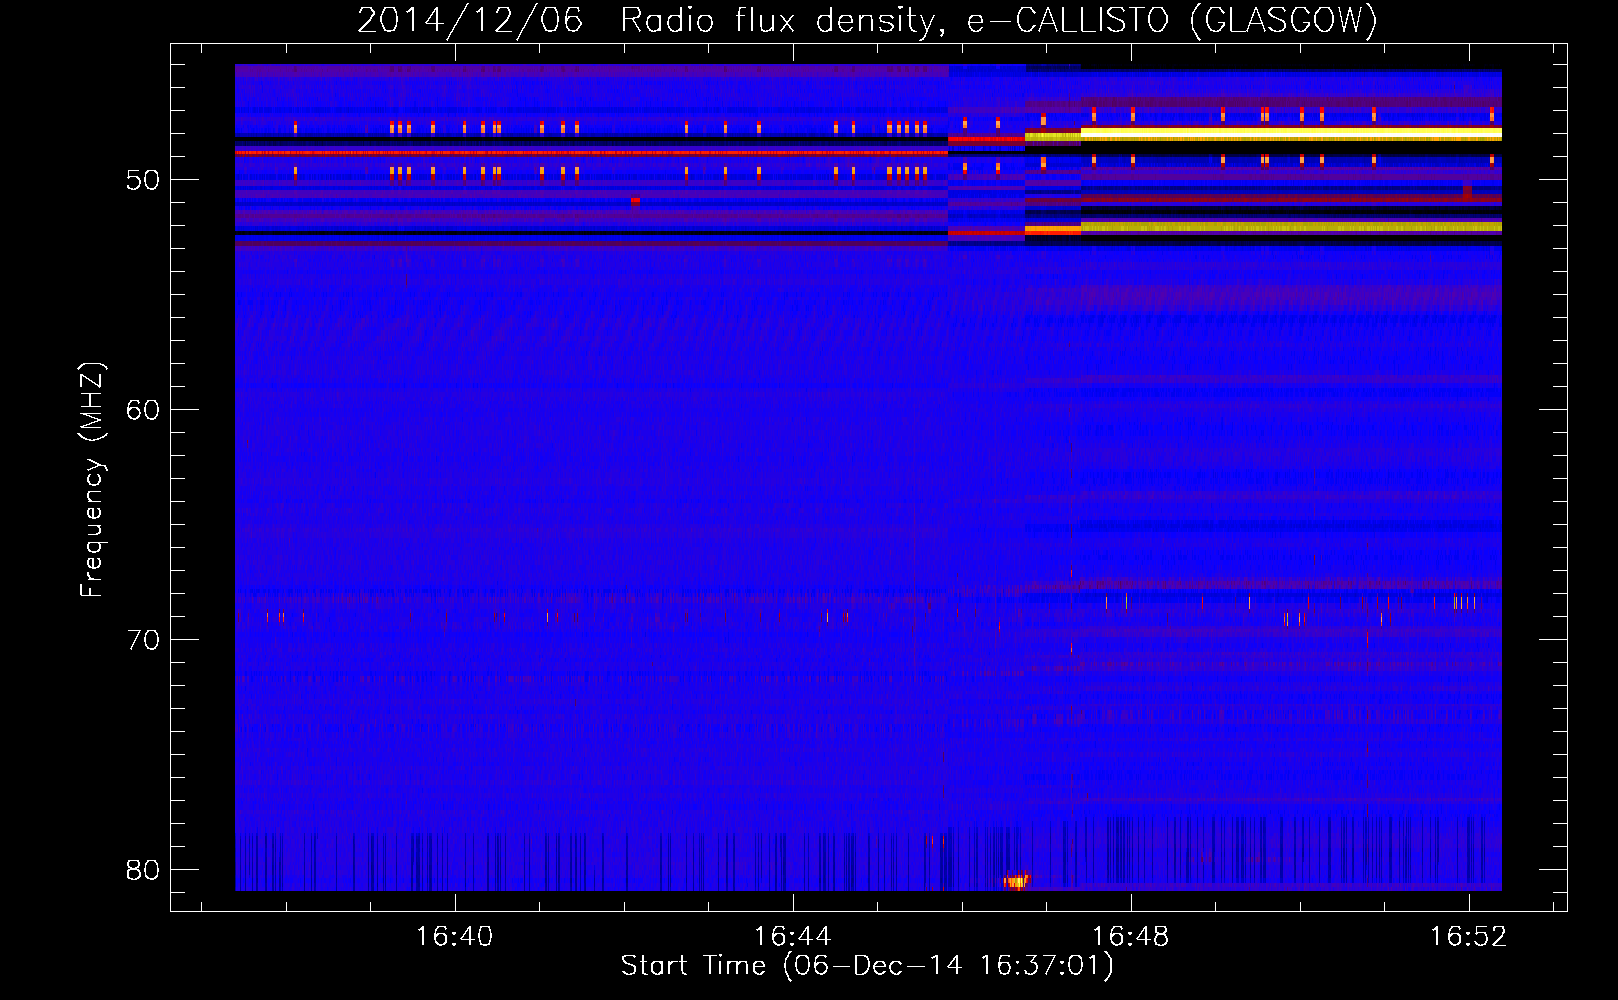
Task: Click the small red spot near 51 MHz
Action: 635,201
